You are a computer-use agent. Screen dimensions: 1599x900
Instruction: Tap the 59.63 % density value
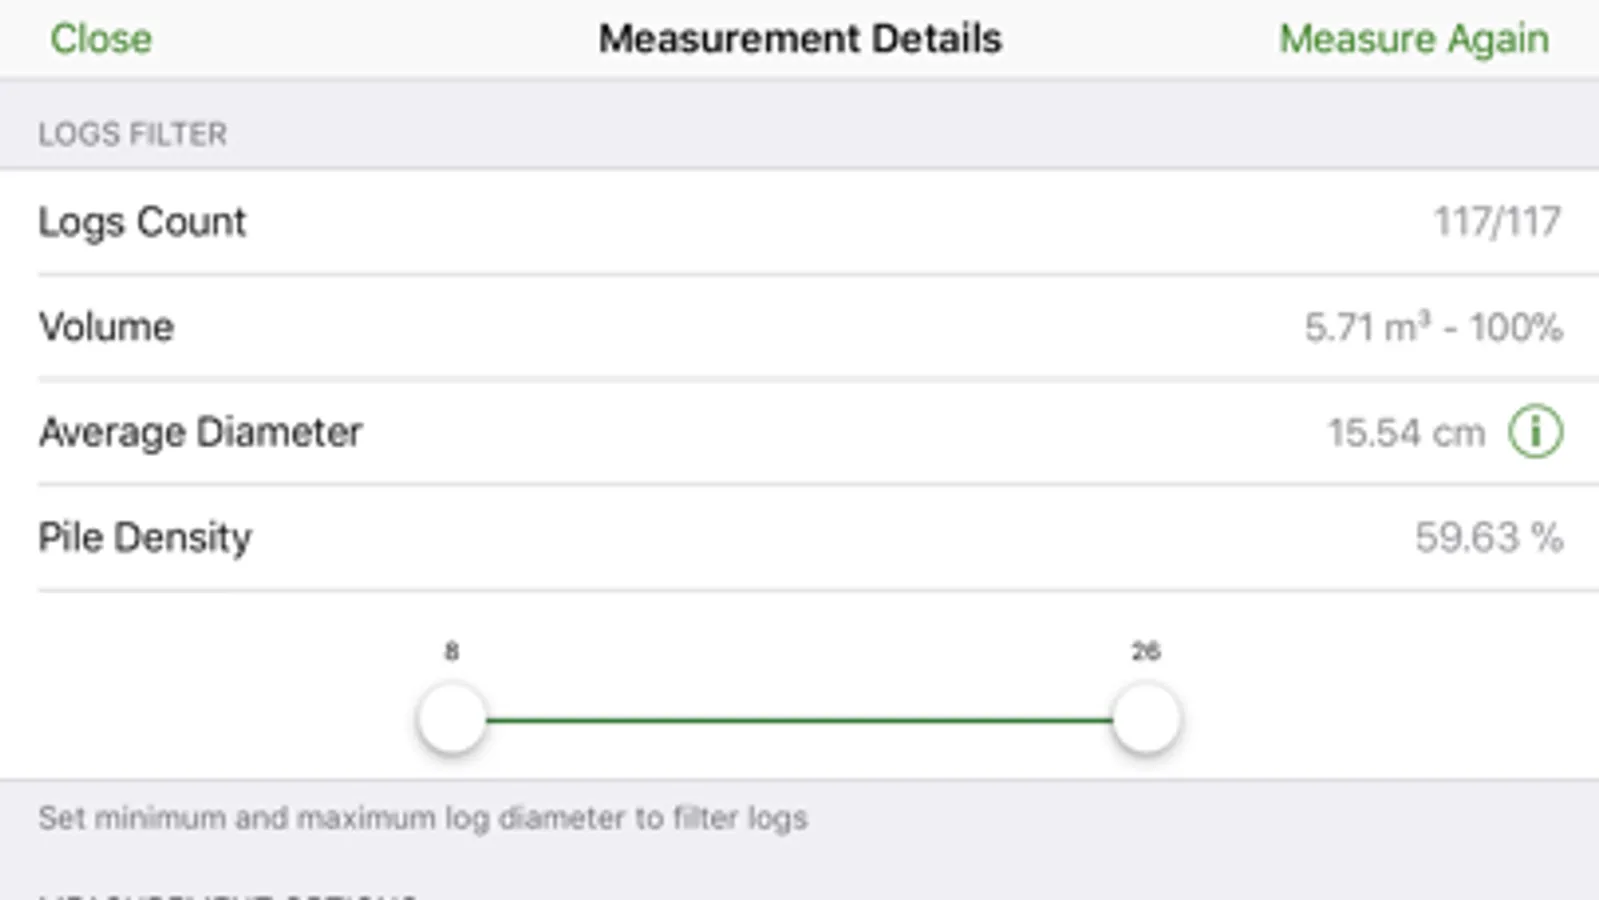pyautogui.click(x=1488, y=538)
